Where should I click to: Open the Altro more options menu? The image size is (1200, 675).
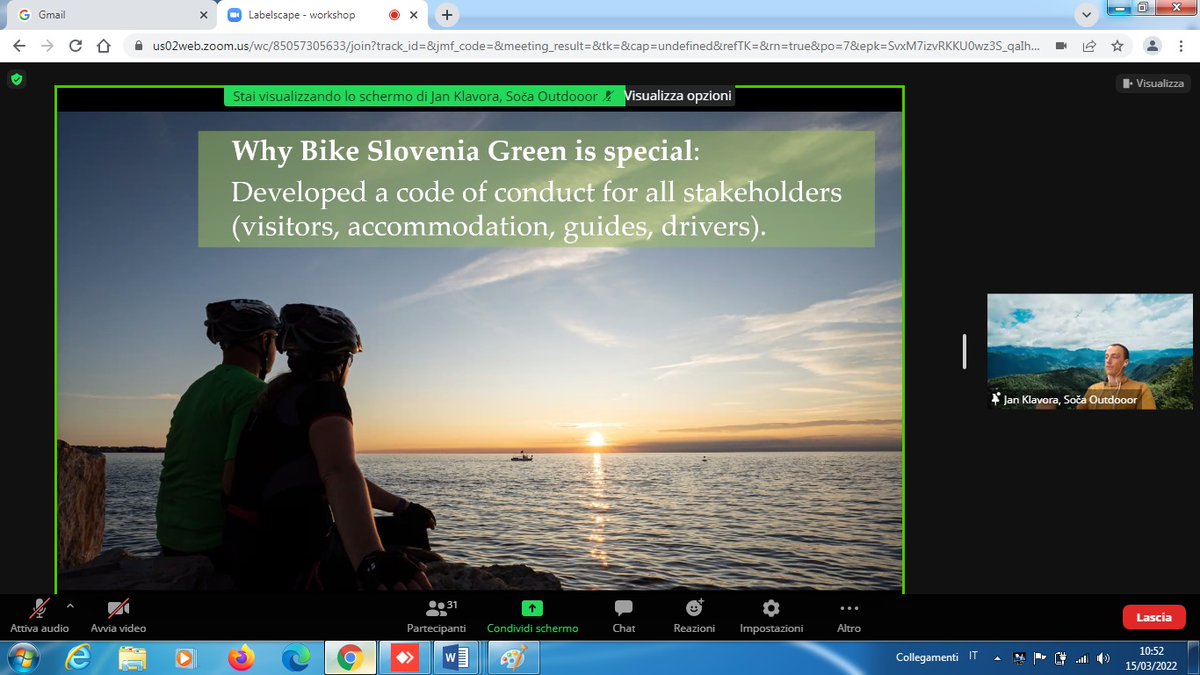coord(849,615)
